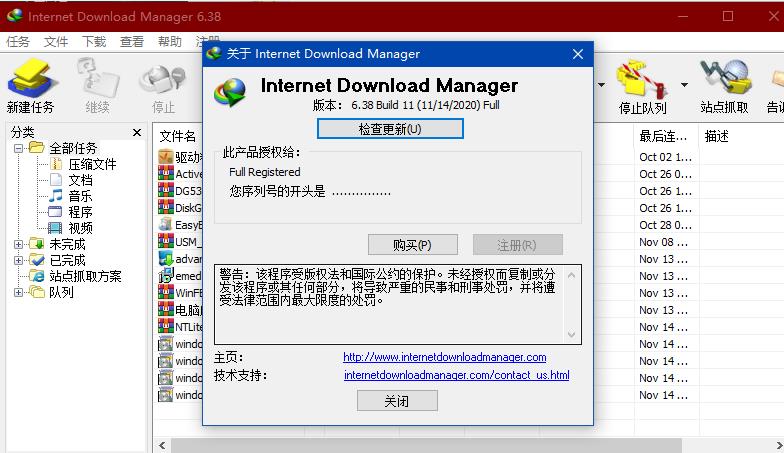The image size is (784, 453).
Task: Click the IDM logo in About dialog
Action: point(230,92)
